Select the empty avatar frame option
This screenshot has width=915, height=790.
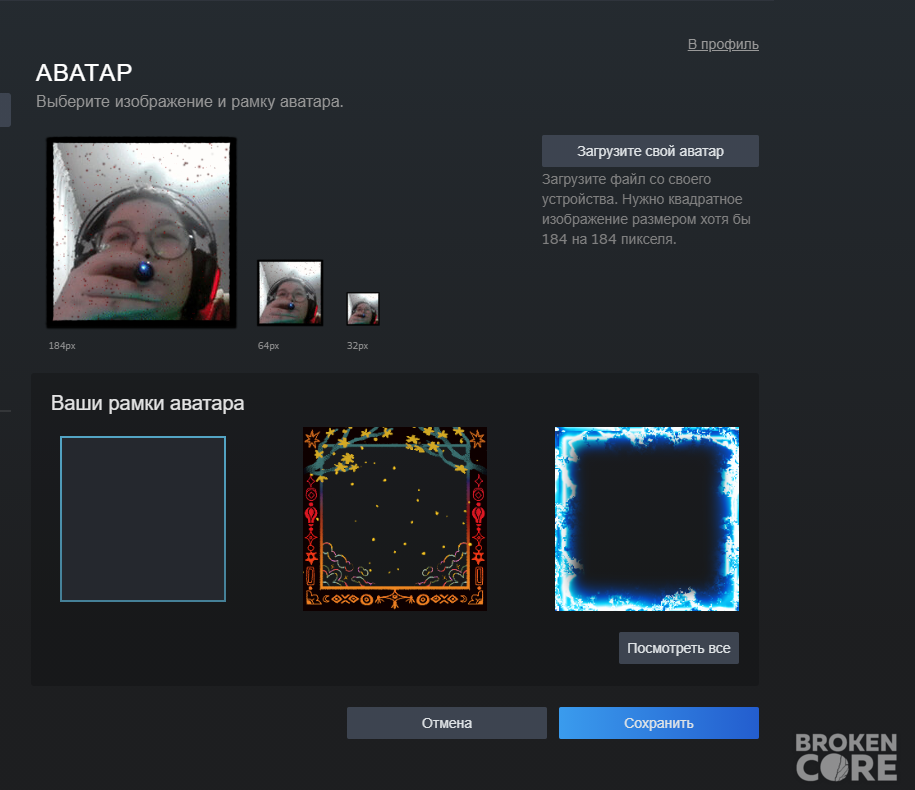pyautogui.click(x=143, y=519)
